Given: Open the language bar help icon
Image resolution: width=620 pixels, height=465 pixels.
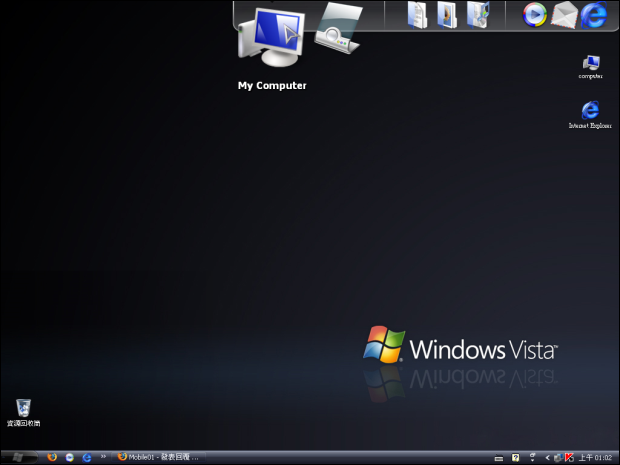Looking at the screenshot, I should click(515, 458).
